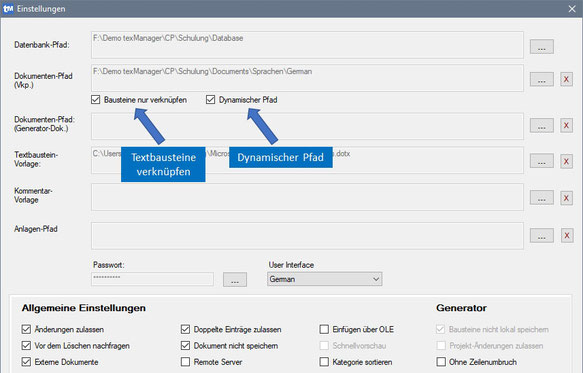Click the Dokumenten-Pfad (Generator-Dok.) field
The image size is (583, 373).
[307, 126]
